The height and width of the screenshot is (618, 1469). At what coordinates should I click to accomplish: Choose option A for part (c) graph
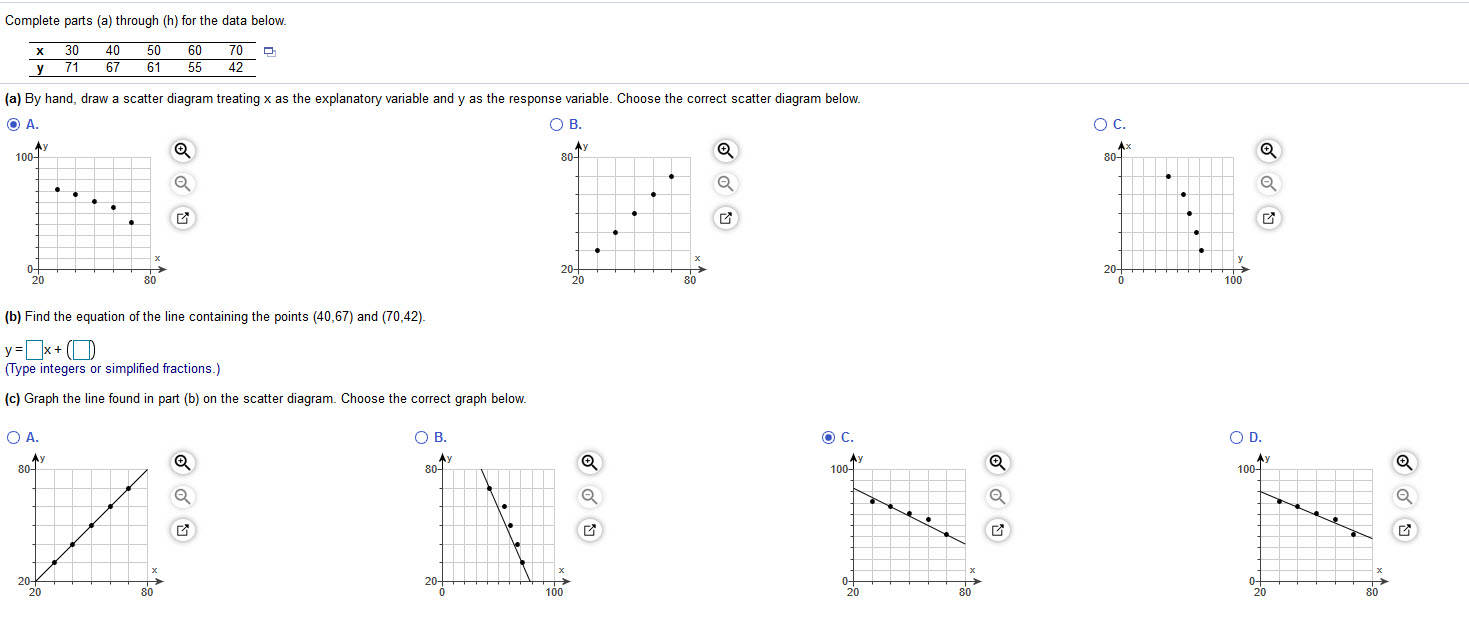point(13,437)
